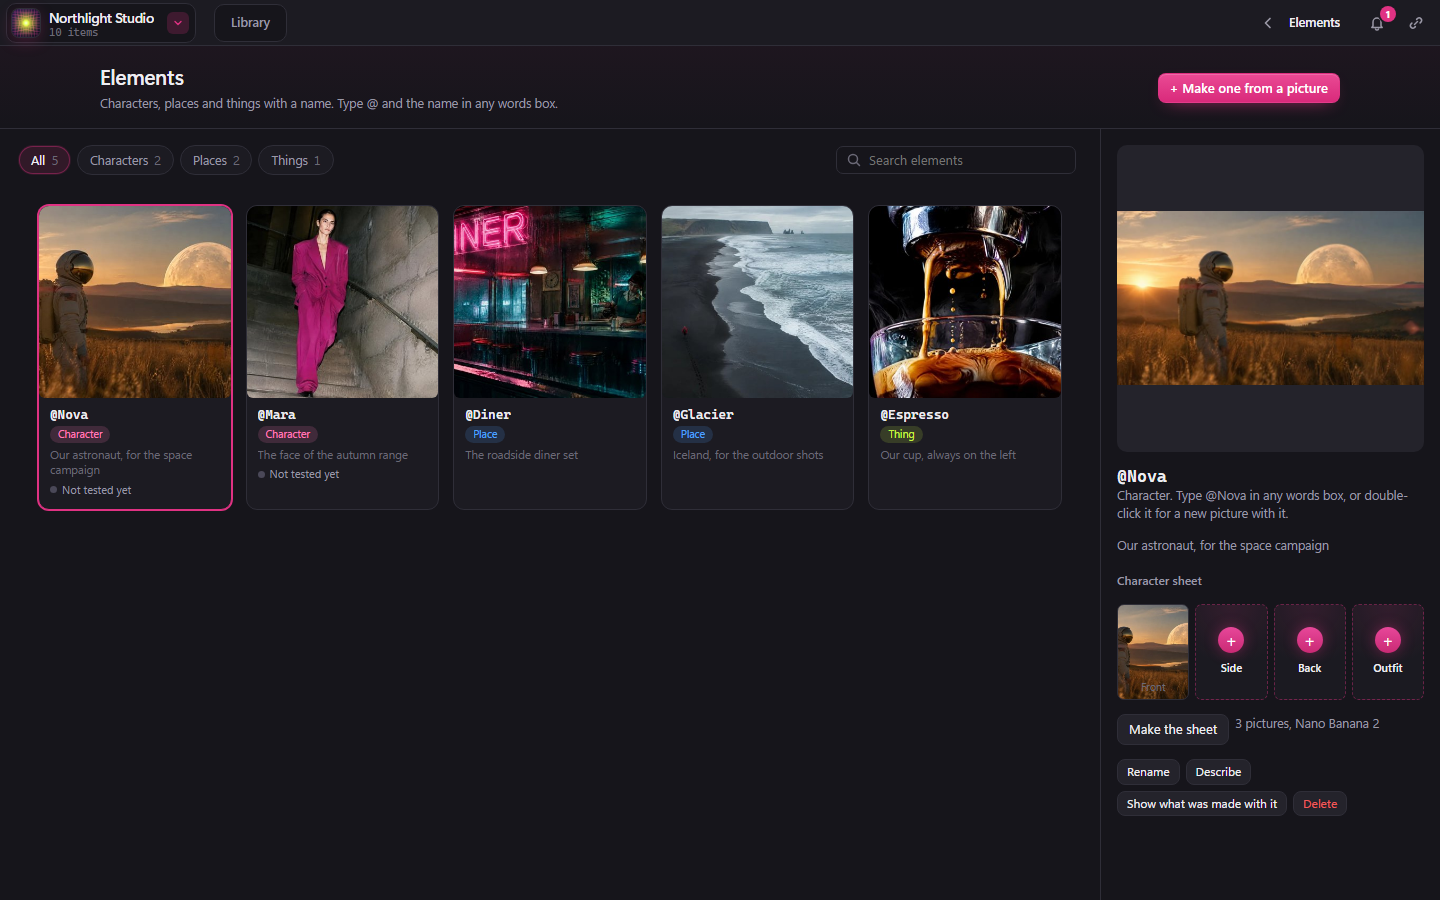
Task: Open the Library page
Action: [250, 23]
